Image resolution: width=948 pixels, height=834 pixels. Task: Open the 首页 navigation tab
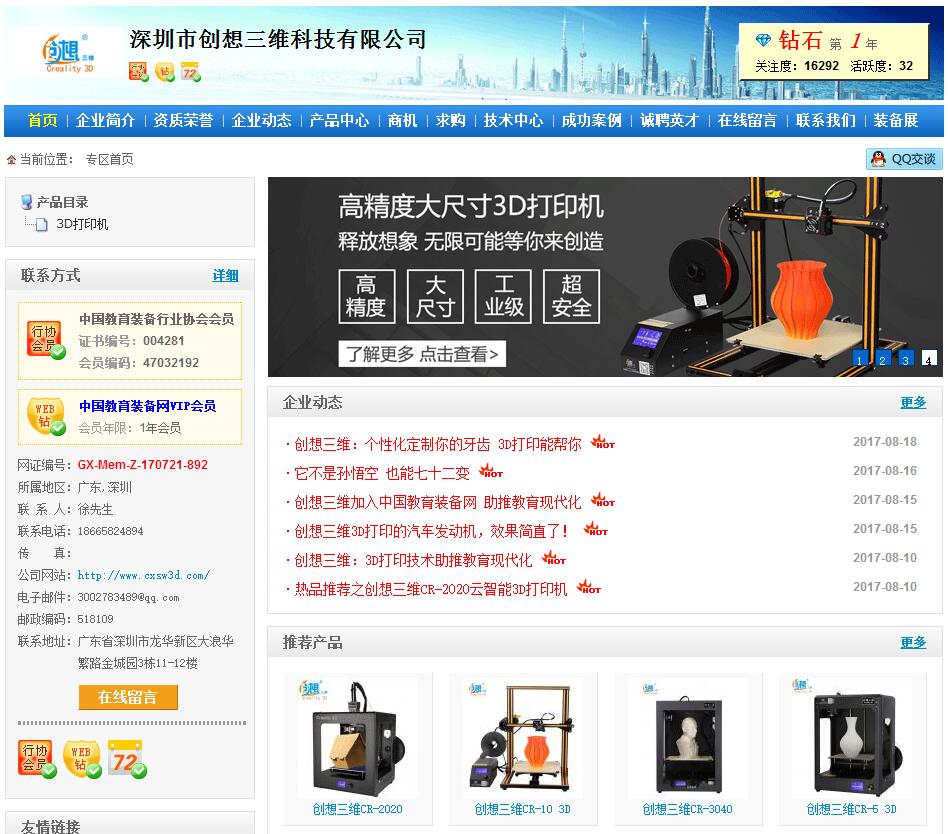(x=42, y=120)
